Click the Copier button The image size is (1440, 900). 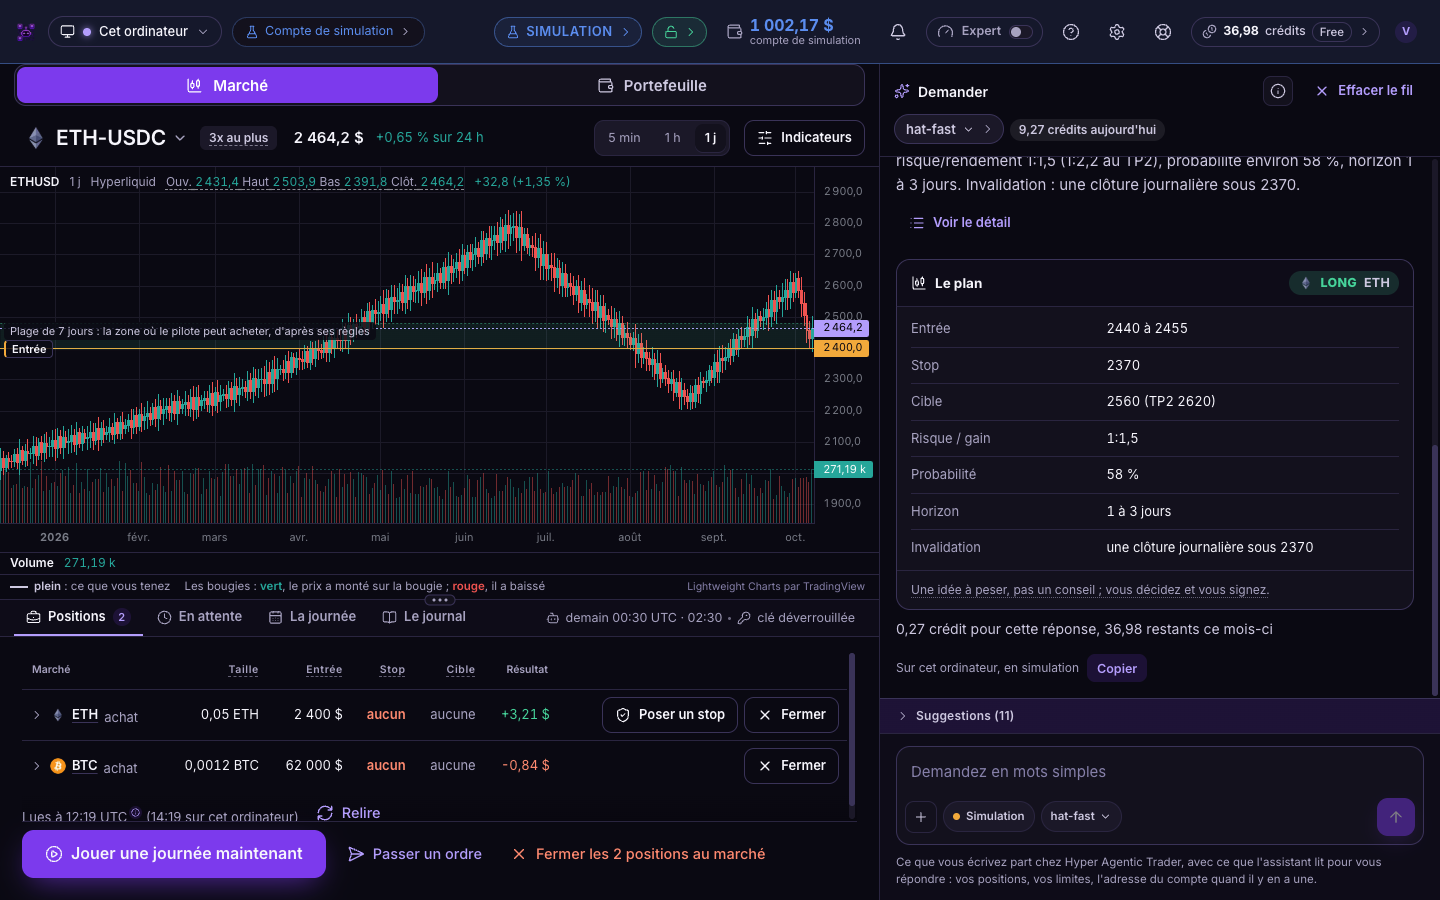click(x=1117, y=669)
